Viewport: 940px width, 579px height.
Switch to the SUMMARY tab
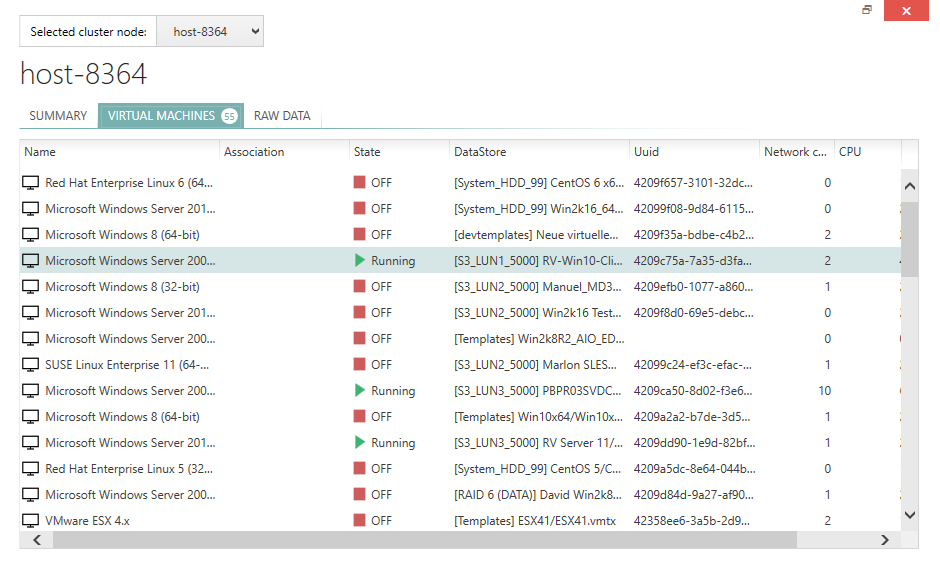pyautogui.click(x=57, y=115)
